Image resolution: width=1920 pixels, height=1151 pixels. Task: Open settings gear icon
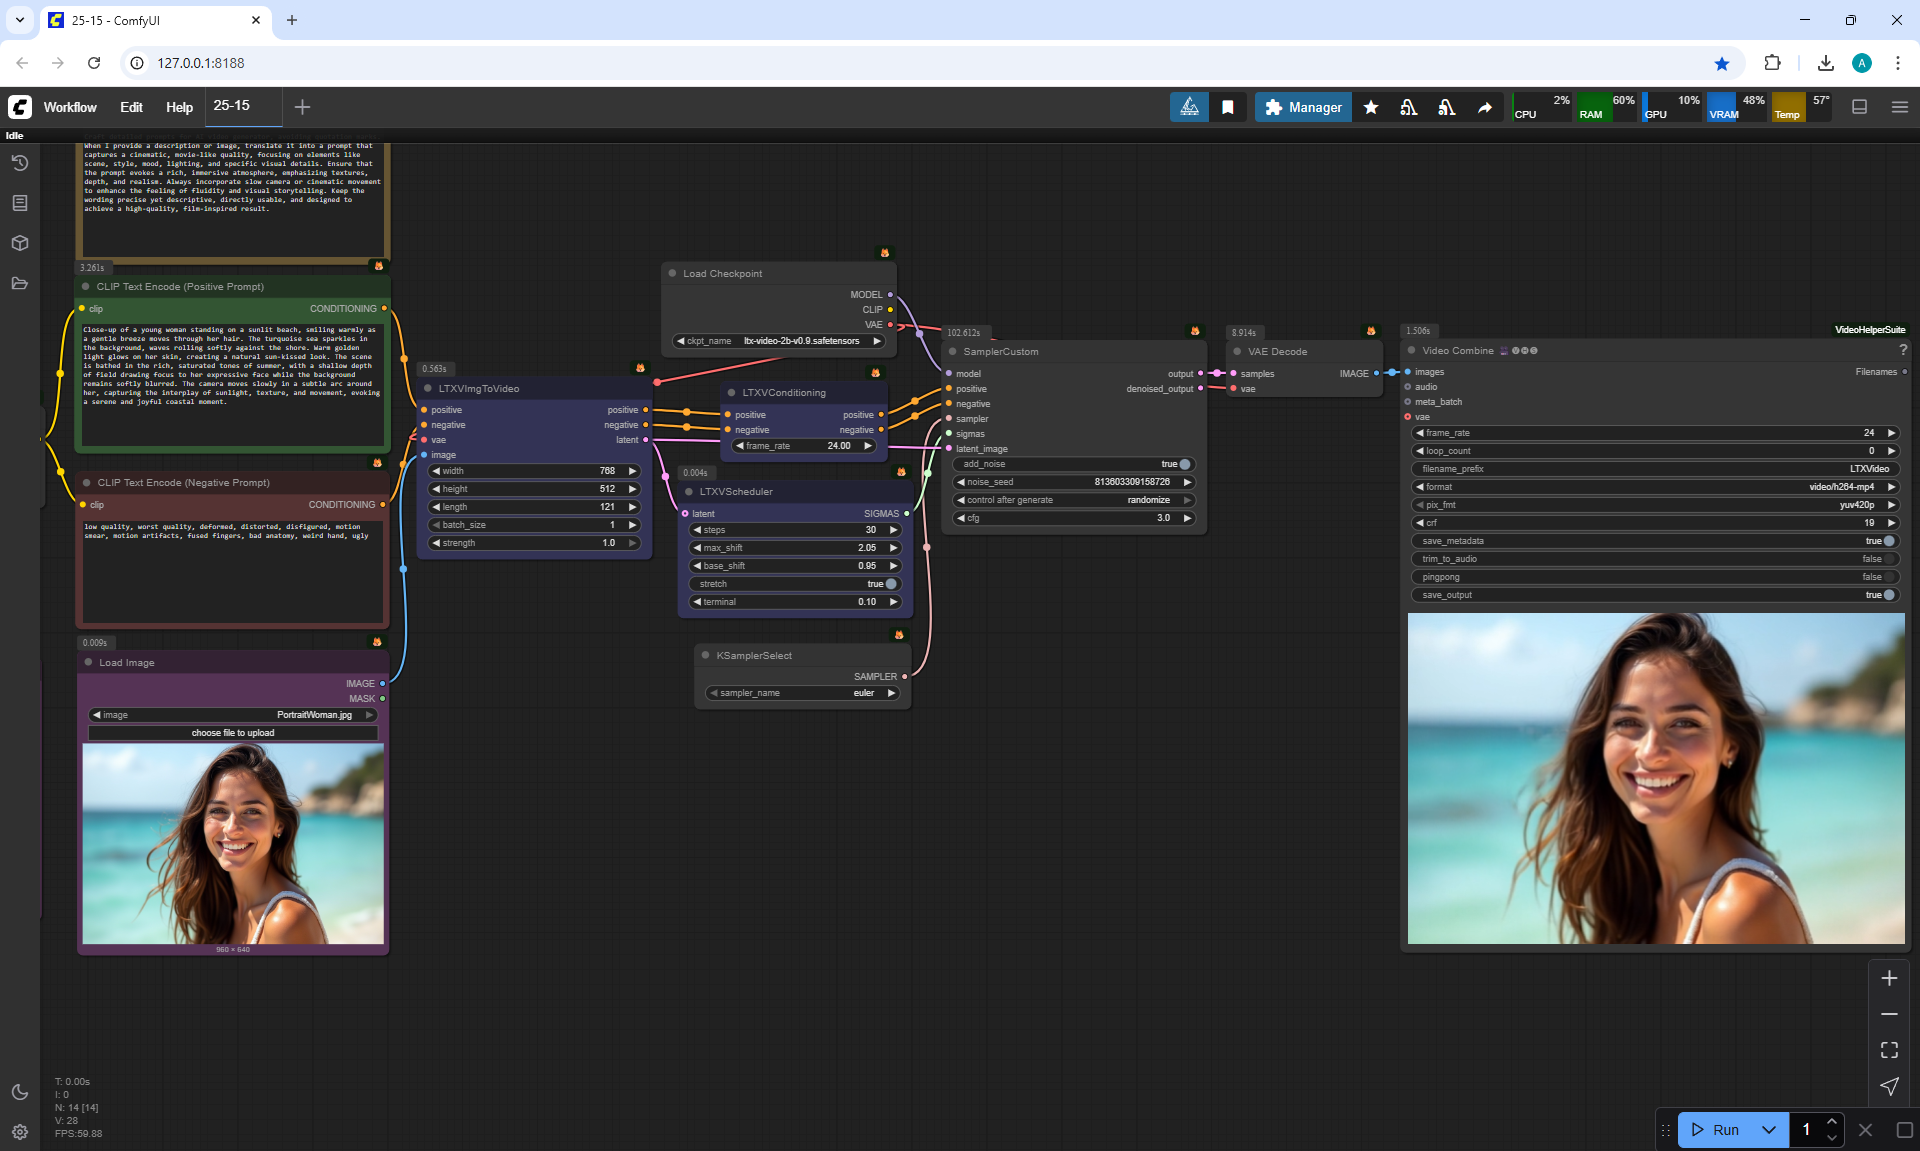20,1132
